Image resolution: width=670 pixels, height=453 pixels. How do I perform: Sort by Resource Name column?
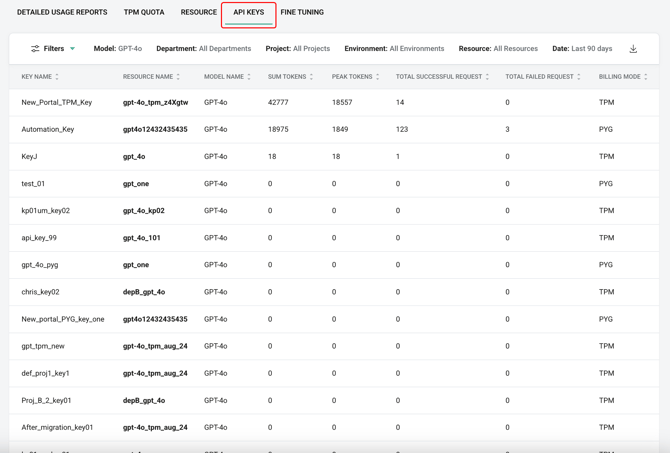178,76
